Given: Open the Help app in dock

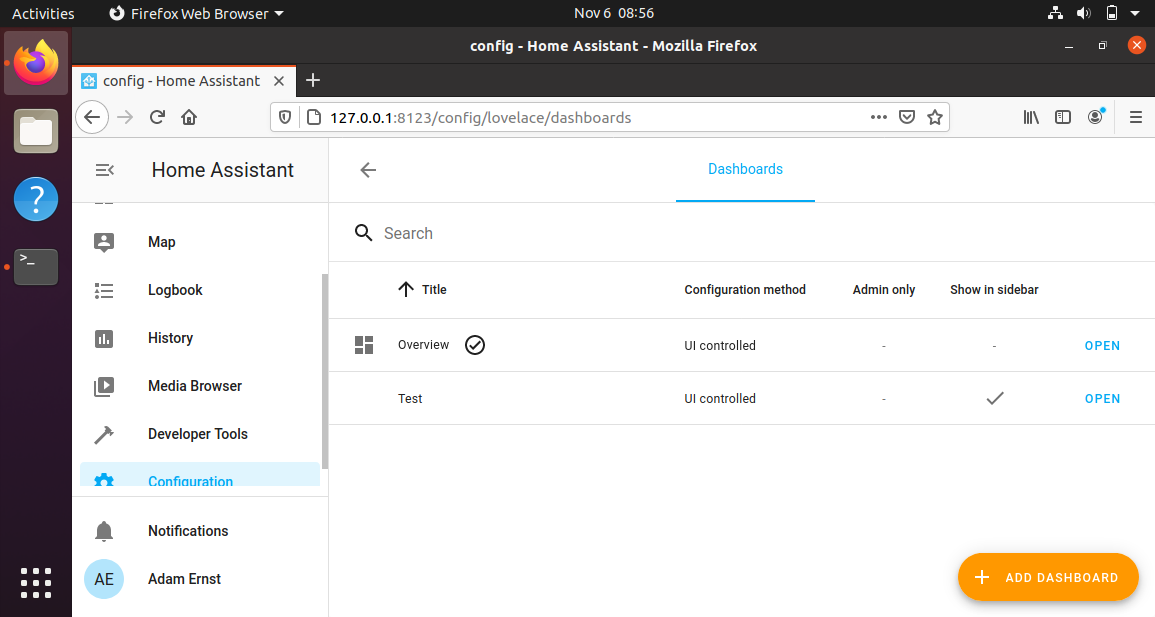Looking at the screenshot, I should click(36, 199).
